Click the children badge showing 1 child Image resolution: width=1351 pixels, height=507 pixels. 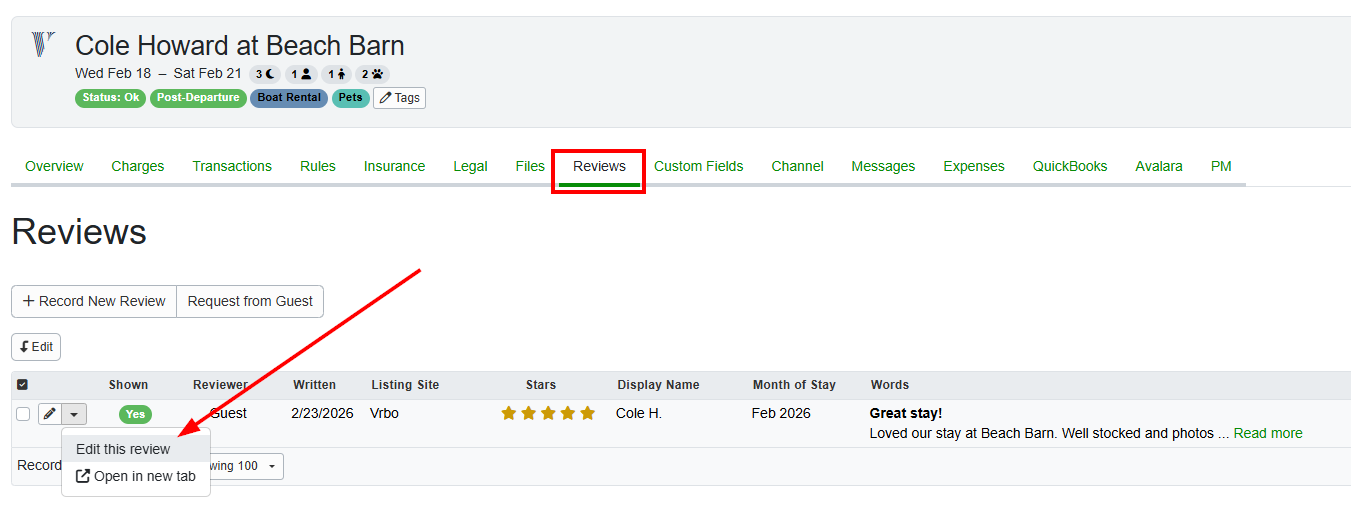click(336, 73)
